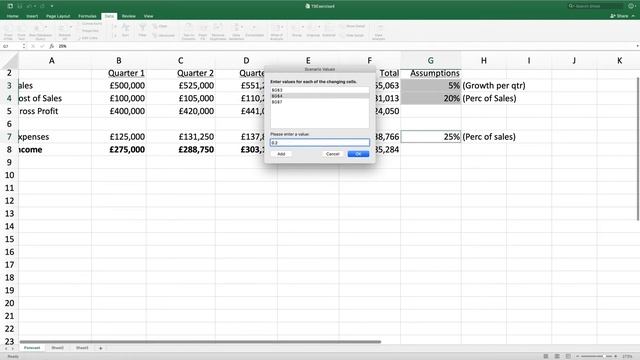Click the formula bar confirm checkmark
The width and height of the screenshot is (640, 360).
pyautogui.click(x=42, y=46)
